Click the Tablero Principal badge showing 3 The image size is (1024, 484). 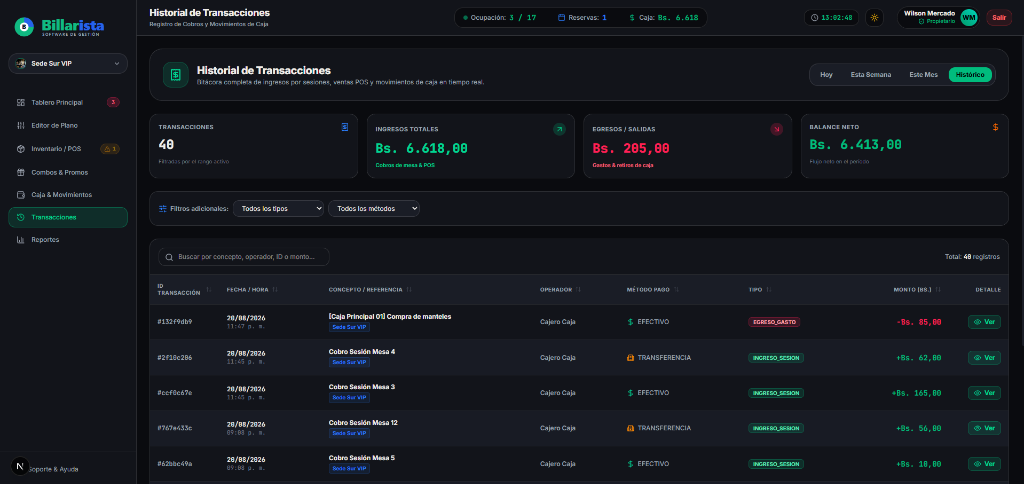[x=113, y=103]
